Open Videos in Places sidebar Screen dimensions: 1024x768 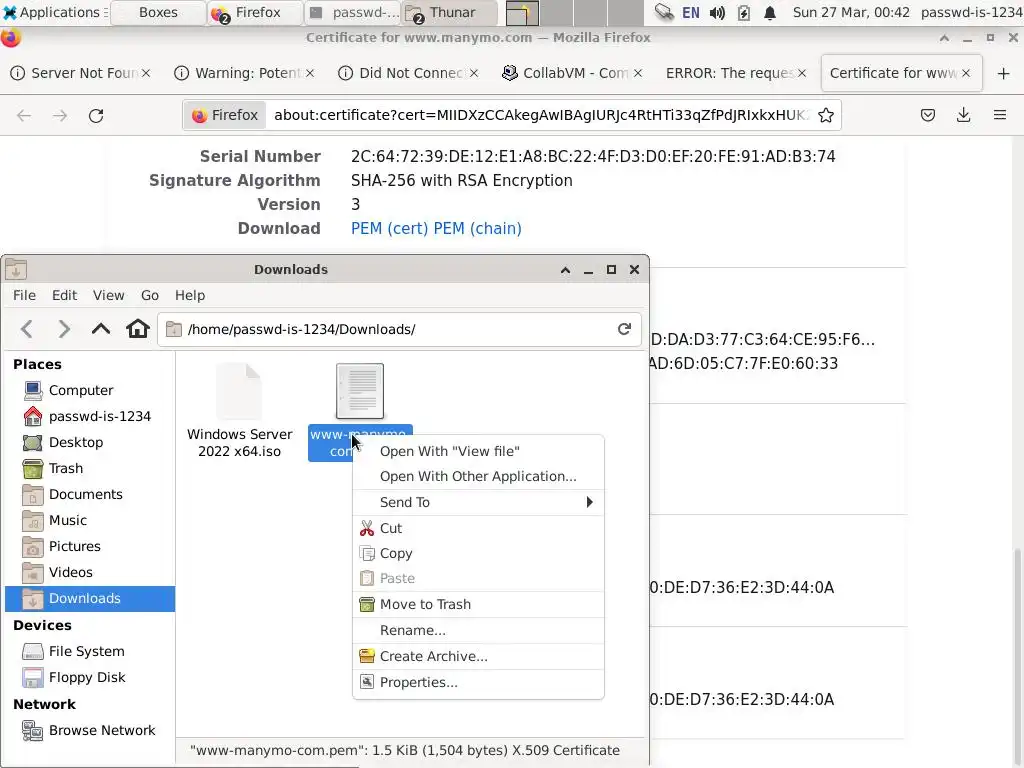tap(89, 573)
